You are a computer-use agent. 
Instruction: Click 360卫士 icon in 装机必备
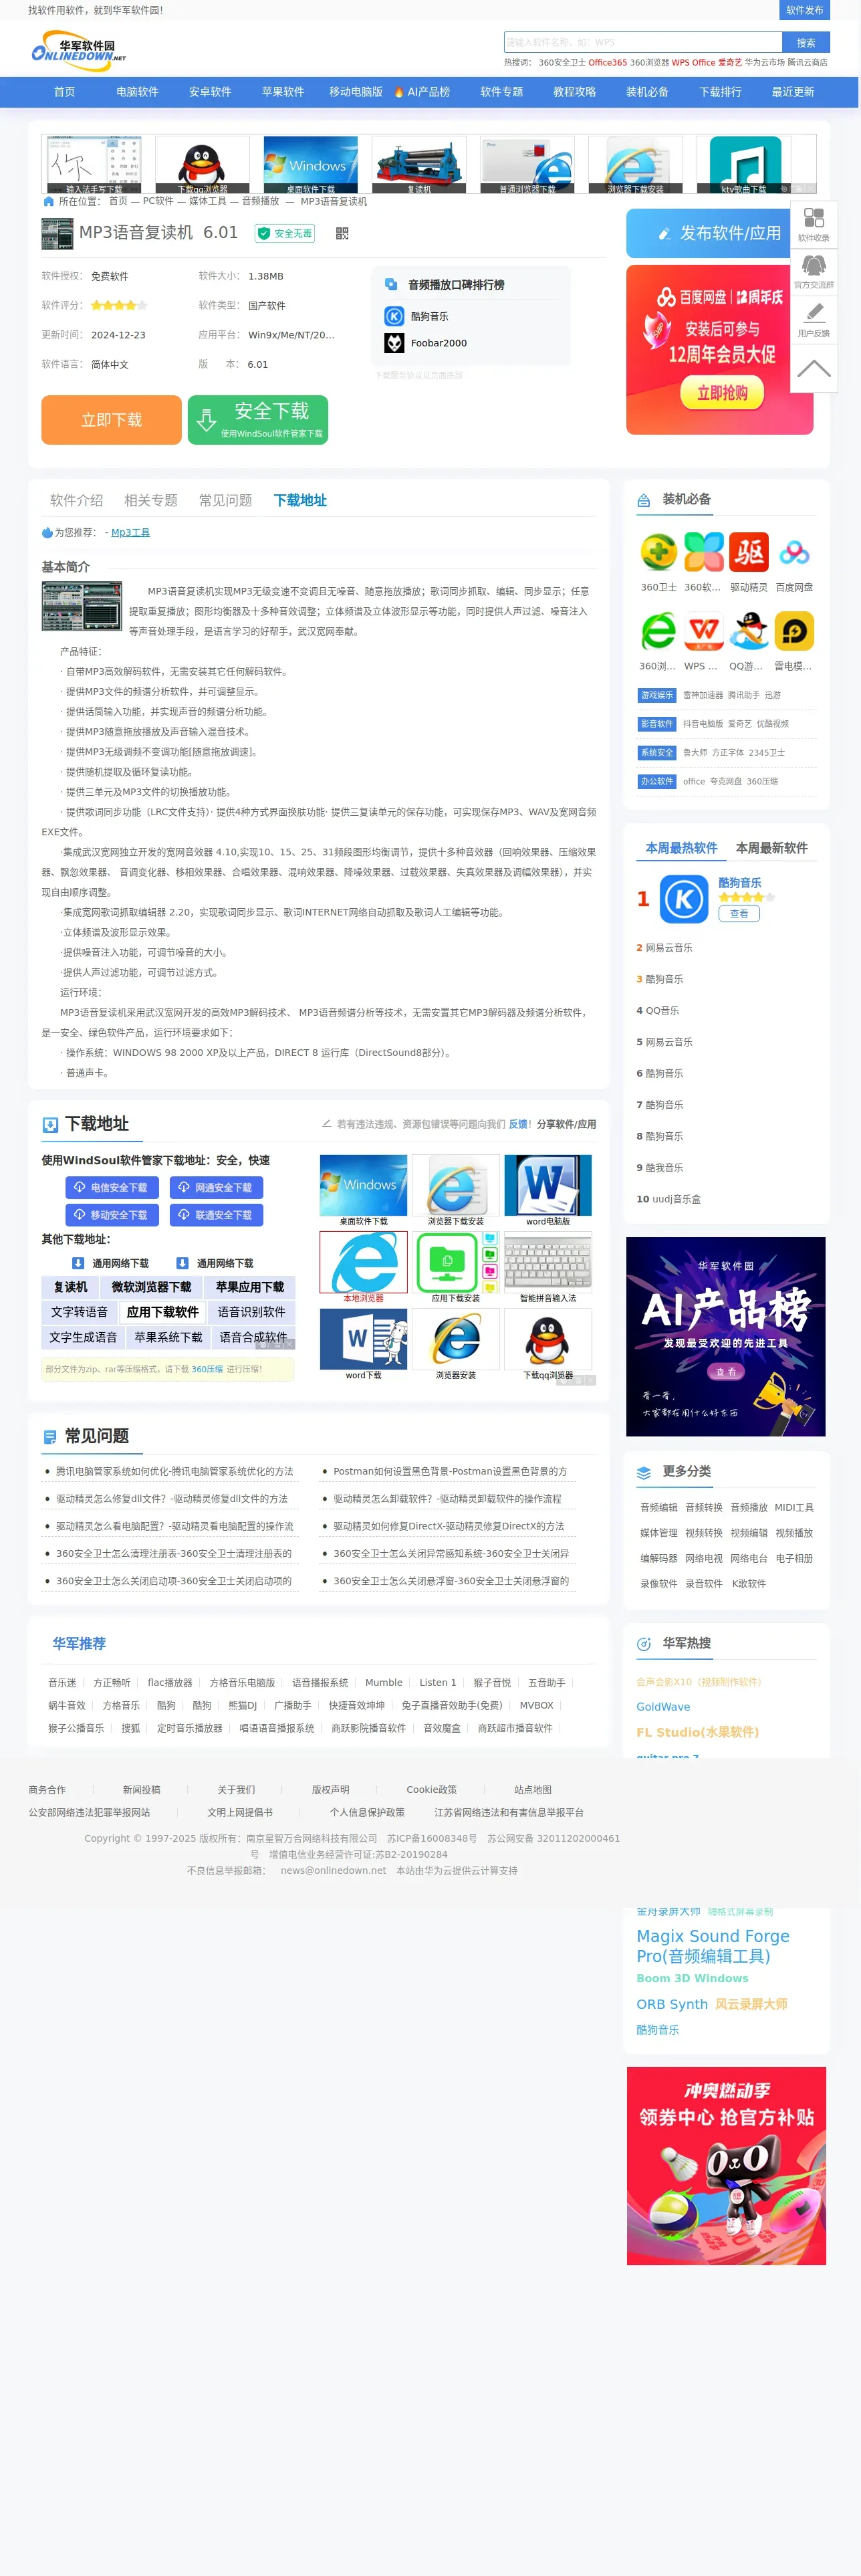click(x=658, y=552)
